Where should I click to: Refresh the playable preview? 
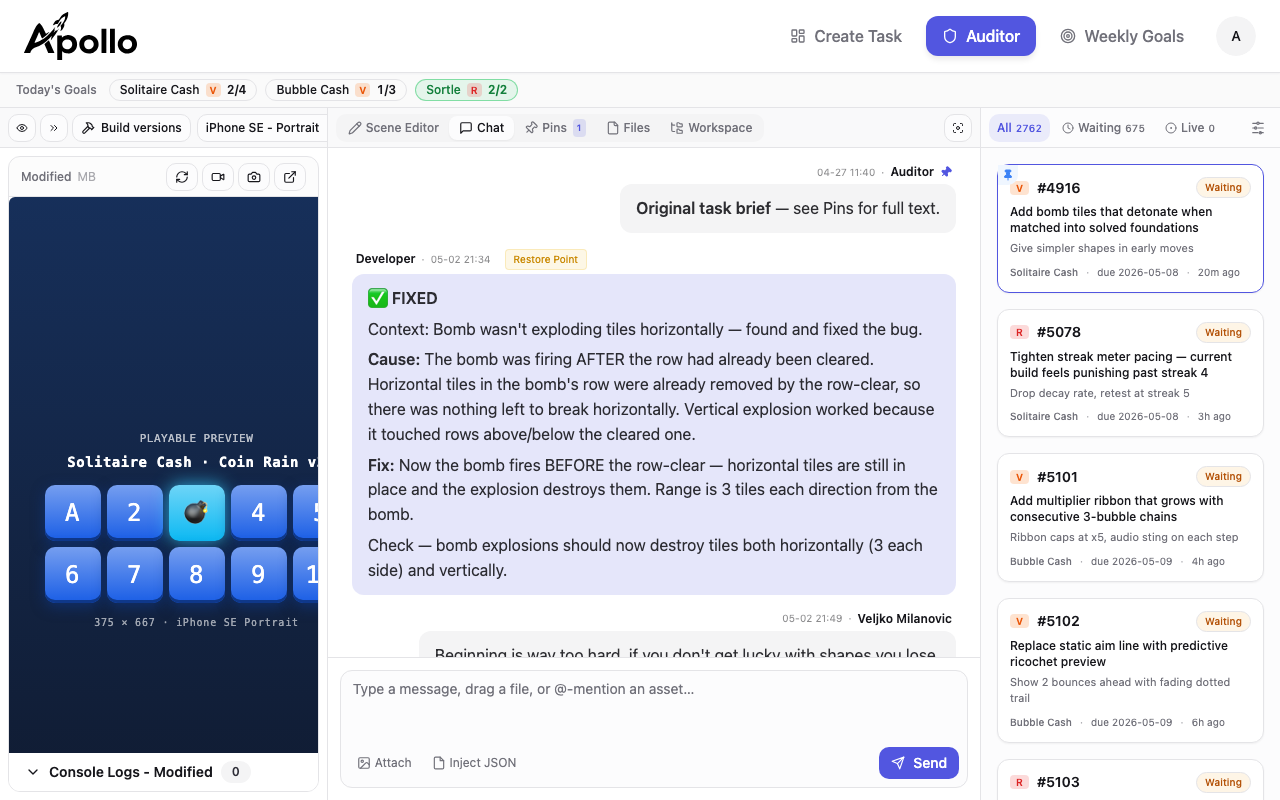click(182, 177)
